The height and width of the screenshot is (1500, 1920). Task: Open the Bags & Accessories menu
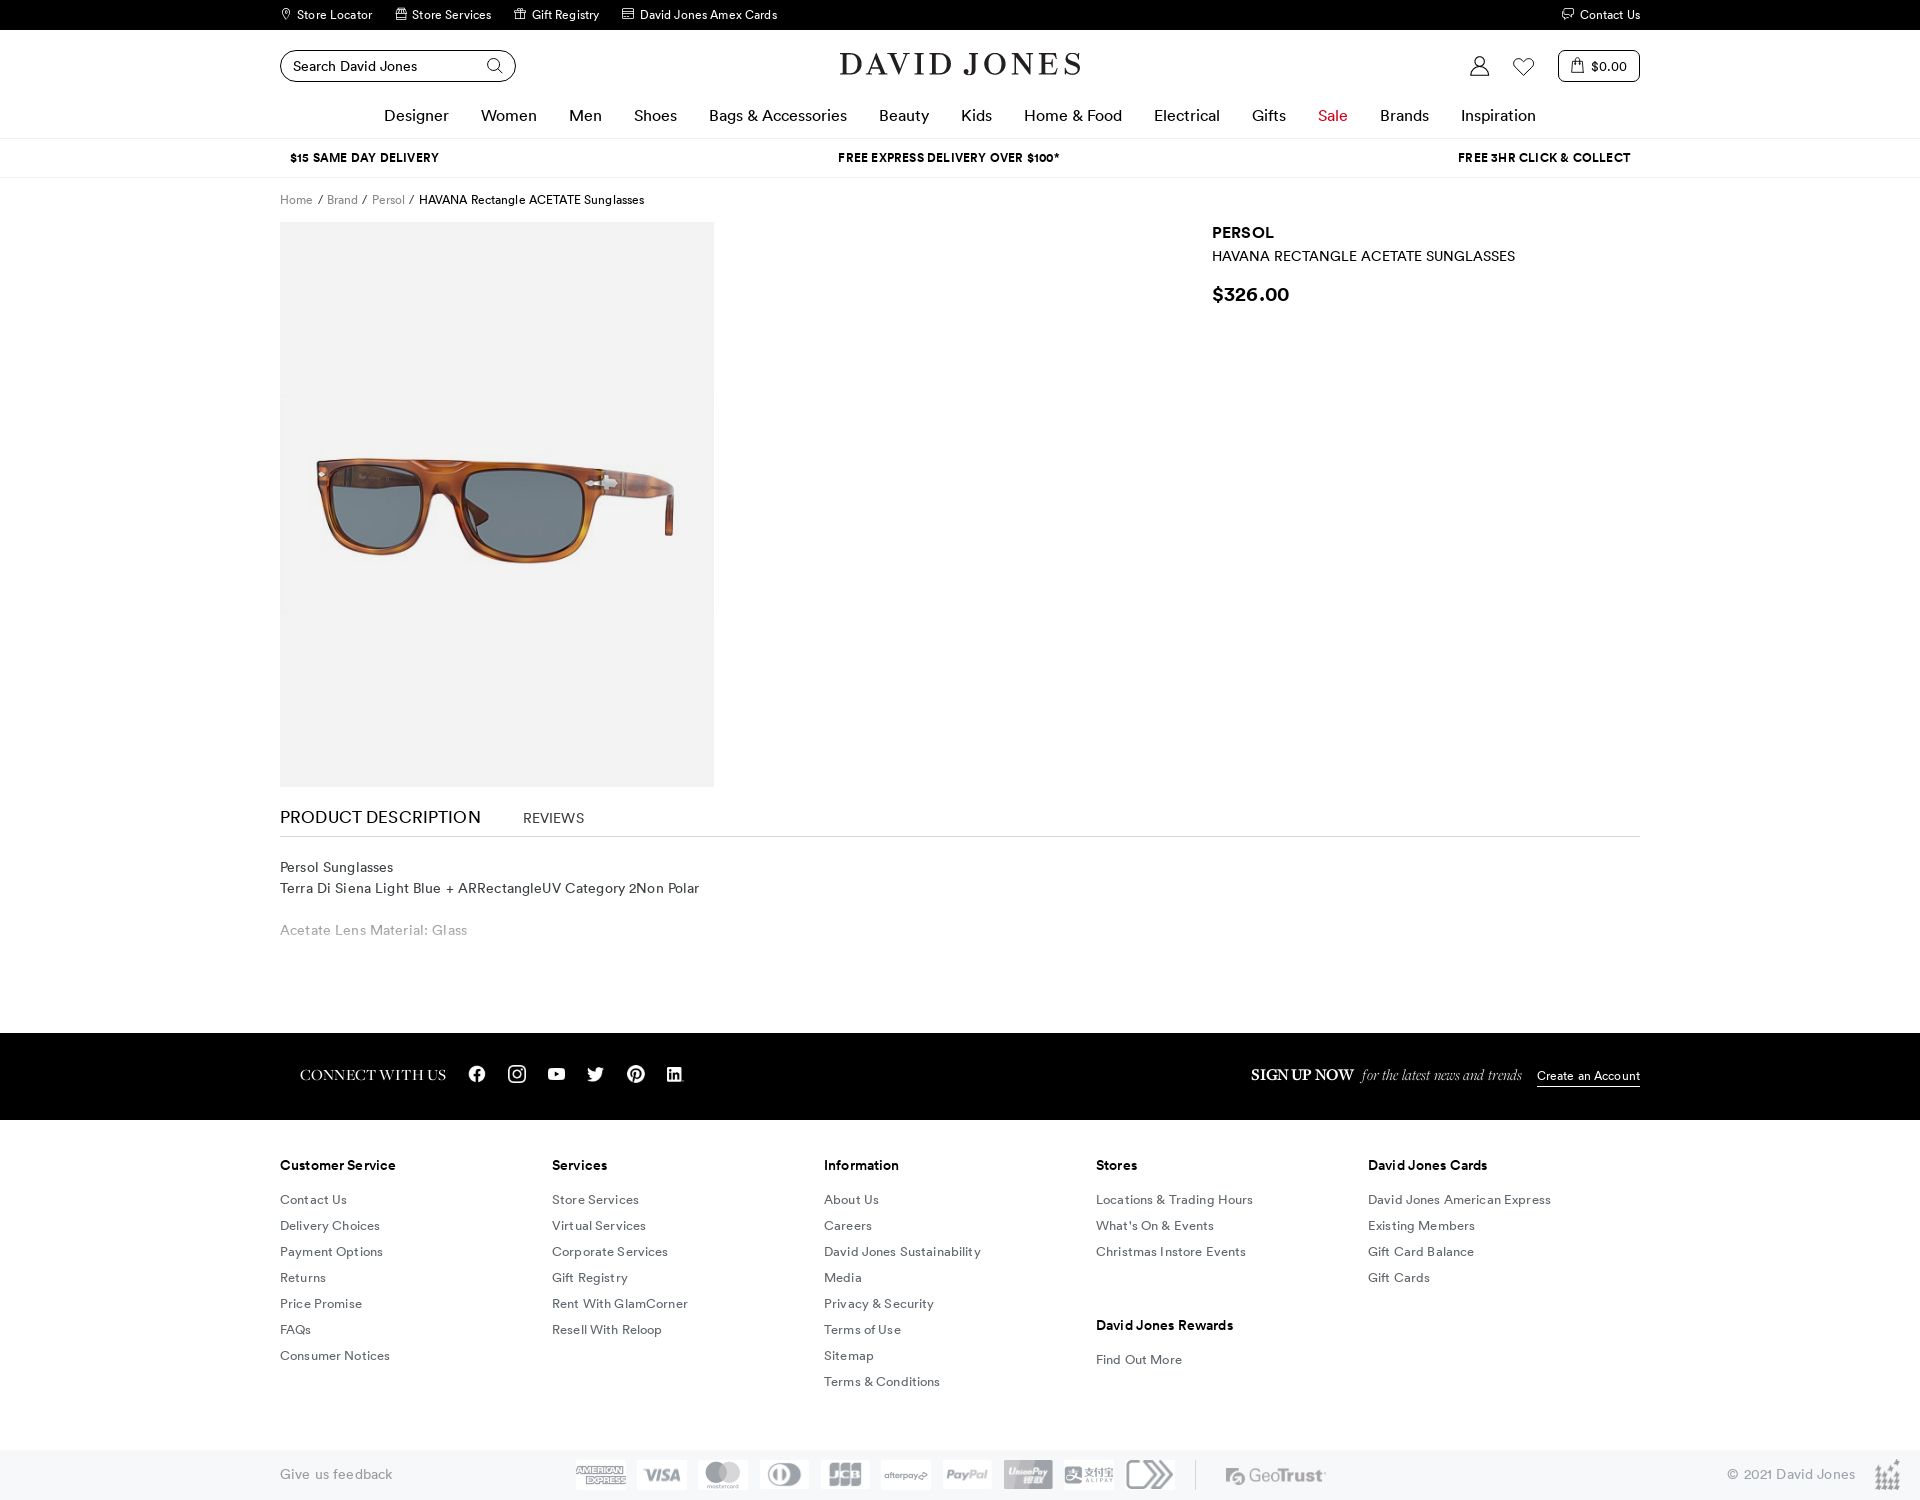tap(778, 116)
